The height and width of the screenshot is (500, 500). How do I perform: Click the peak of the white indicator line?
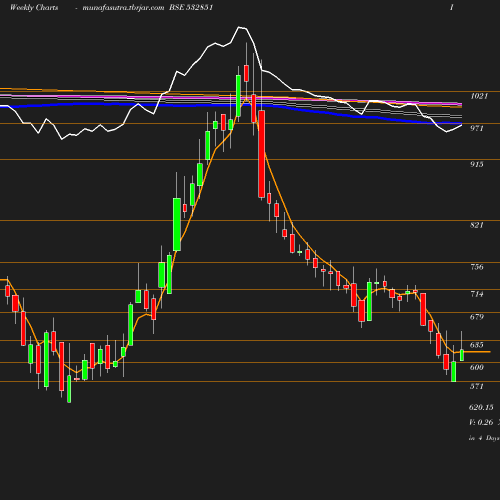coord(239,28)
